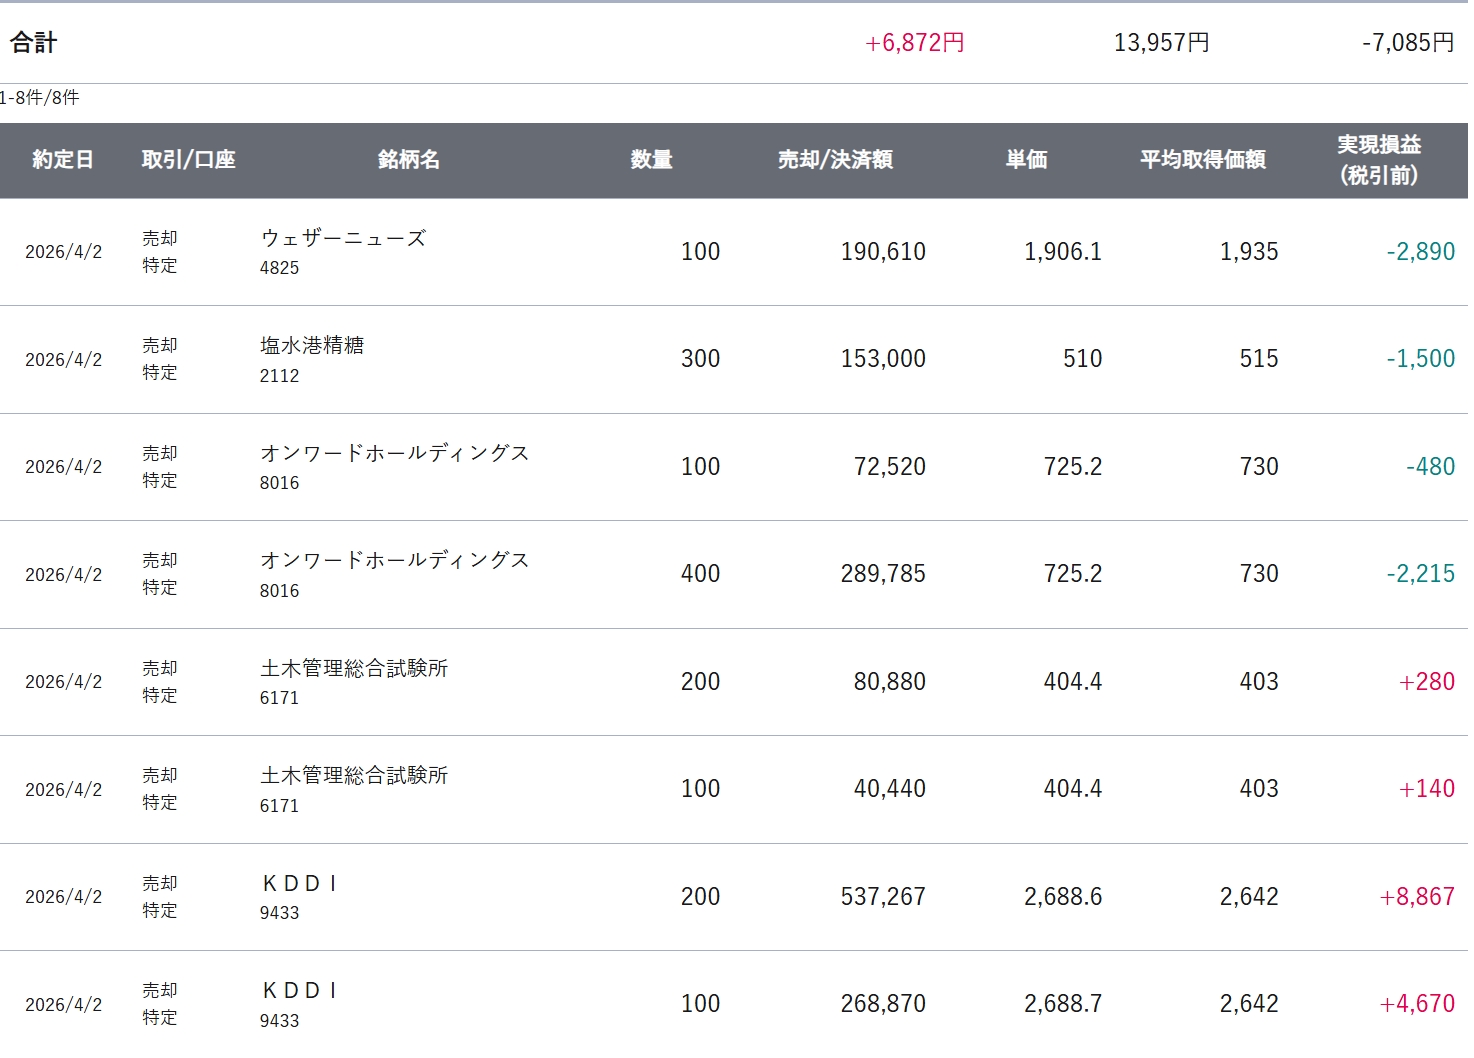
Task: Open 土木管理総合試験所 in the 200-share row
Action: tap(354, 668)
